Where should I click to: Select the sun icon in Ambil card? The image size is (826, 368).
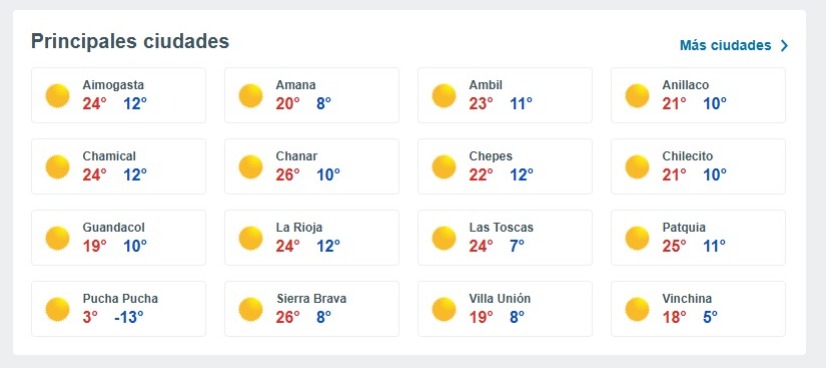coord(444,95)
